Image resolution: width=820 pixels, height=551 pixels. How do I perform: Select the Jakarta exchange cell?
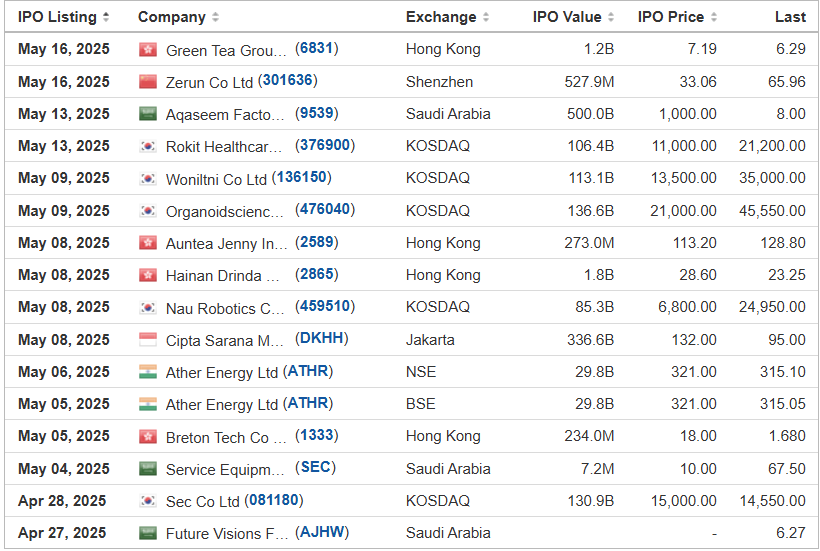point(430,340)
